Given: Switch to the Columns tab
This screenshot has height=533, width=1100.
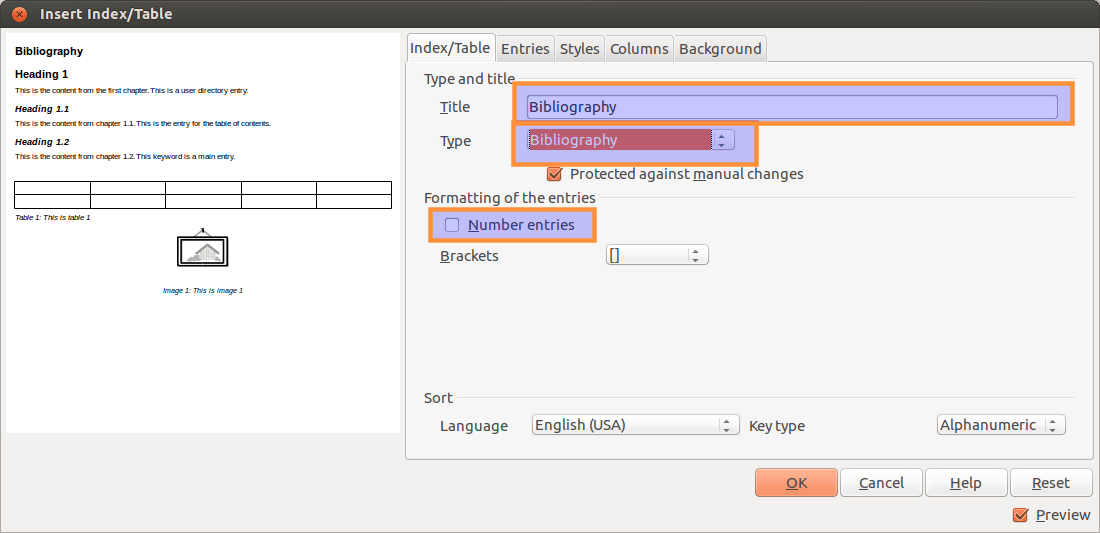Looking at the screenshot, I should click(639, 49).
